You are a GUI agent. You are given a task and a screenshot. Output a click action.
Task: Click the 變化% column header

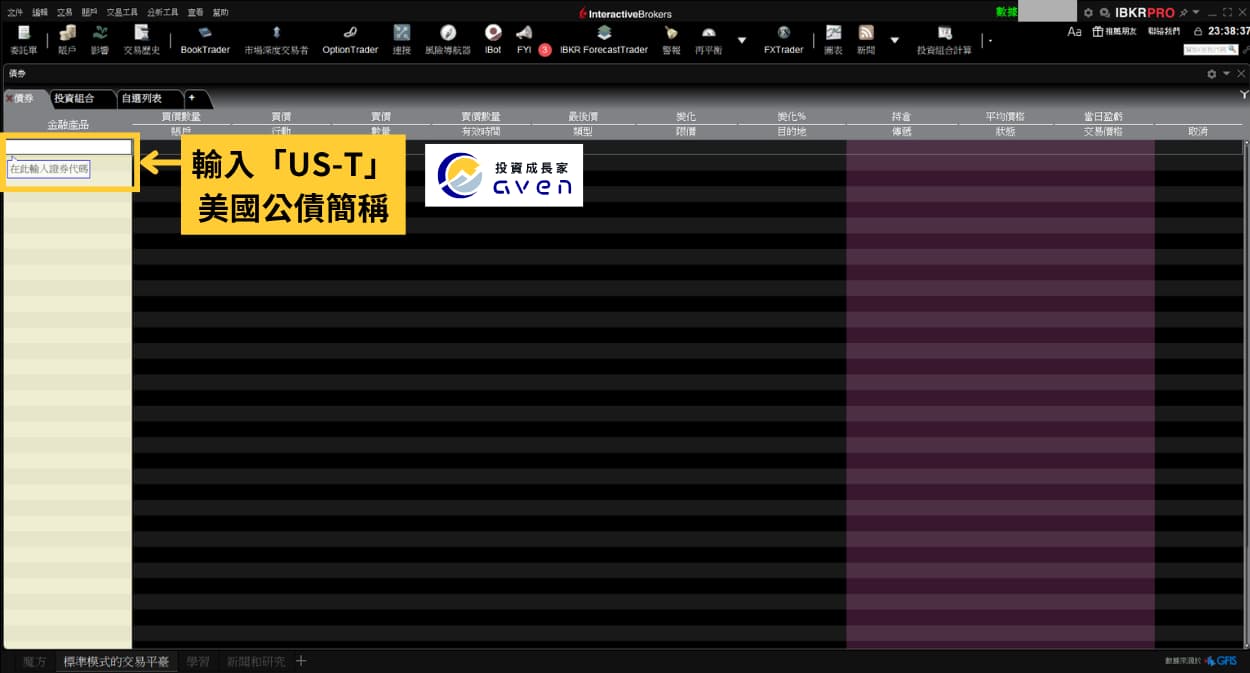coord(791,117)
